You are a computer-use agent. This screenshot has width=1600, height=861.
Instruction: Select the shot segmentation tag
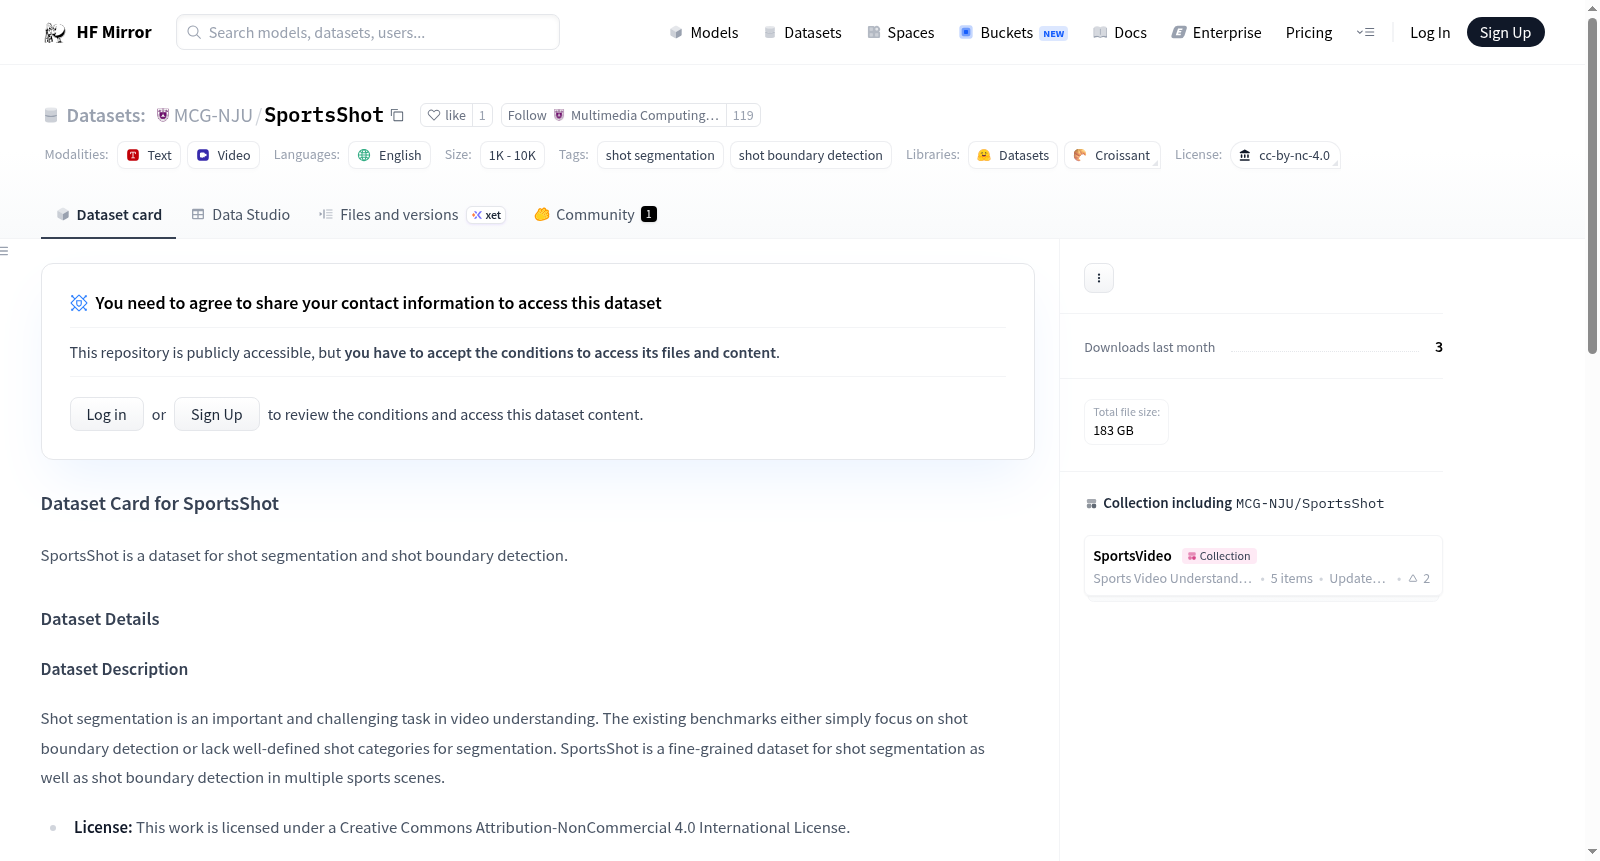click(x=660, y=155)
